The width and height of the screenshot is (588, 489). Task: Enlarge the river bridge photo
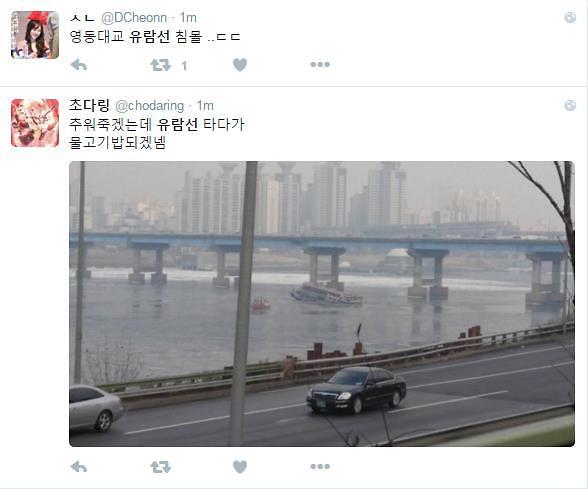tap(322, 304)
